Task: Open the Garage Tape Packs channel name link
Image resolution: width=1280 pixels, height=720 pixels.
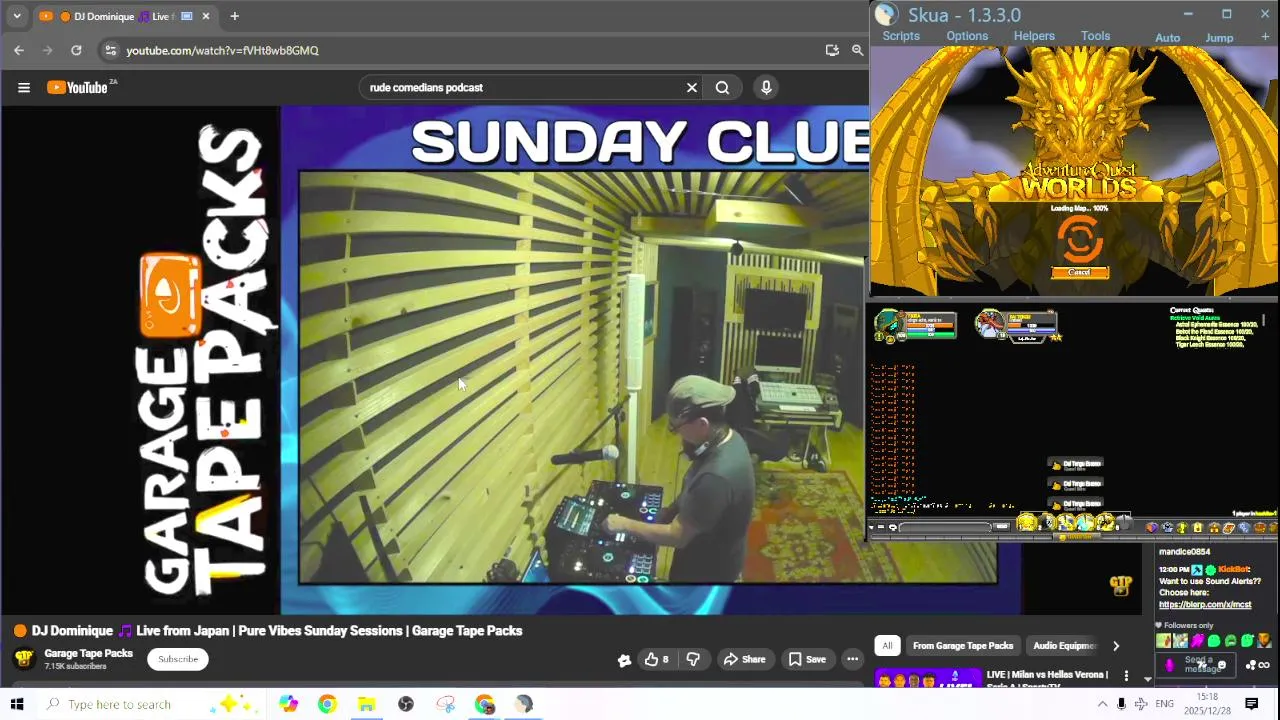Action: [x=88, y=653]
